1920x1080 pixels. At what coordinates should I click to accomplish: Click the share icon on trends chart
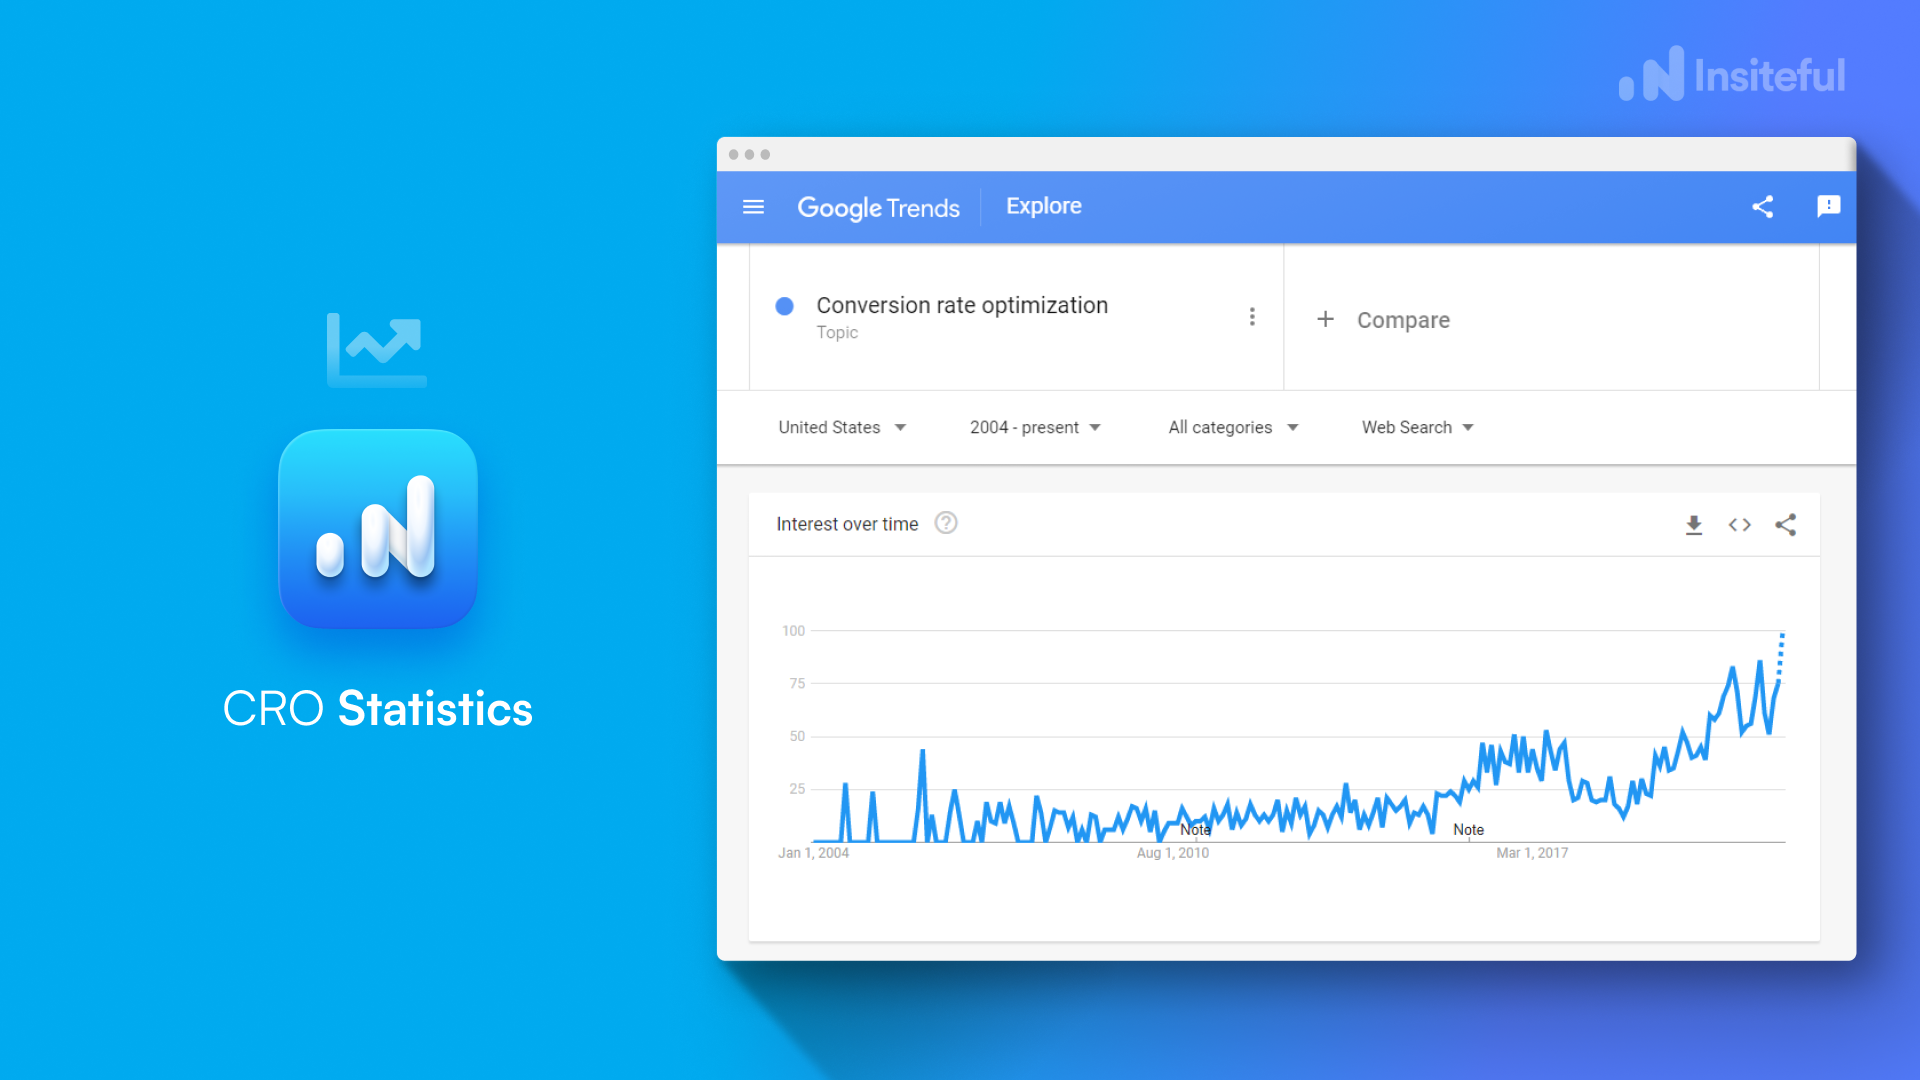click(x=1787, y=526)
